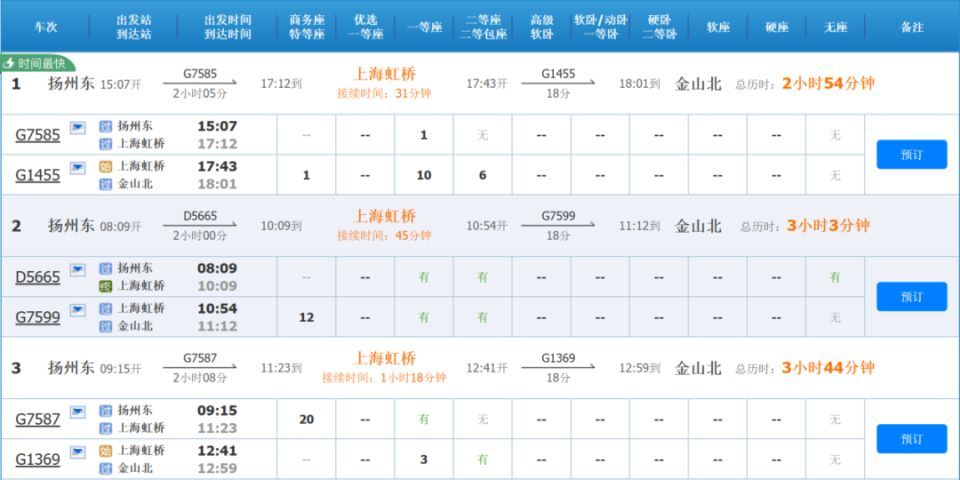
Task: Select 一等座 有 cell for G7587
Action: [x=424, y=419]
